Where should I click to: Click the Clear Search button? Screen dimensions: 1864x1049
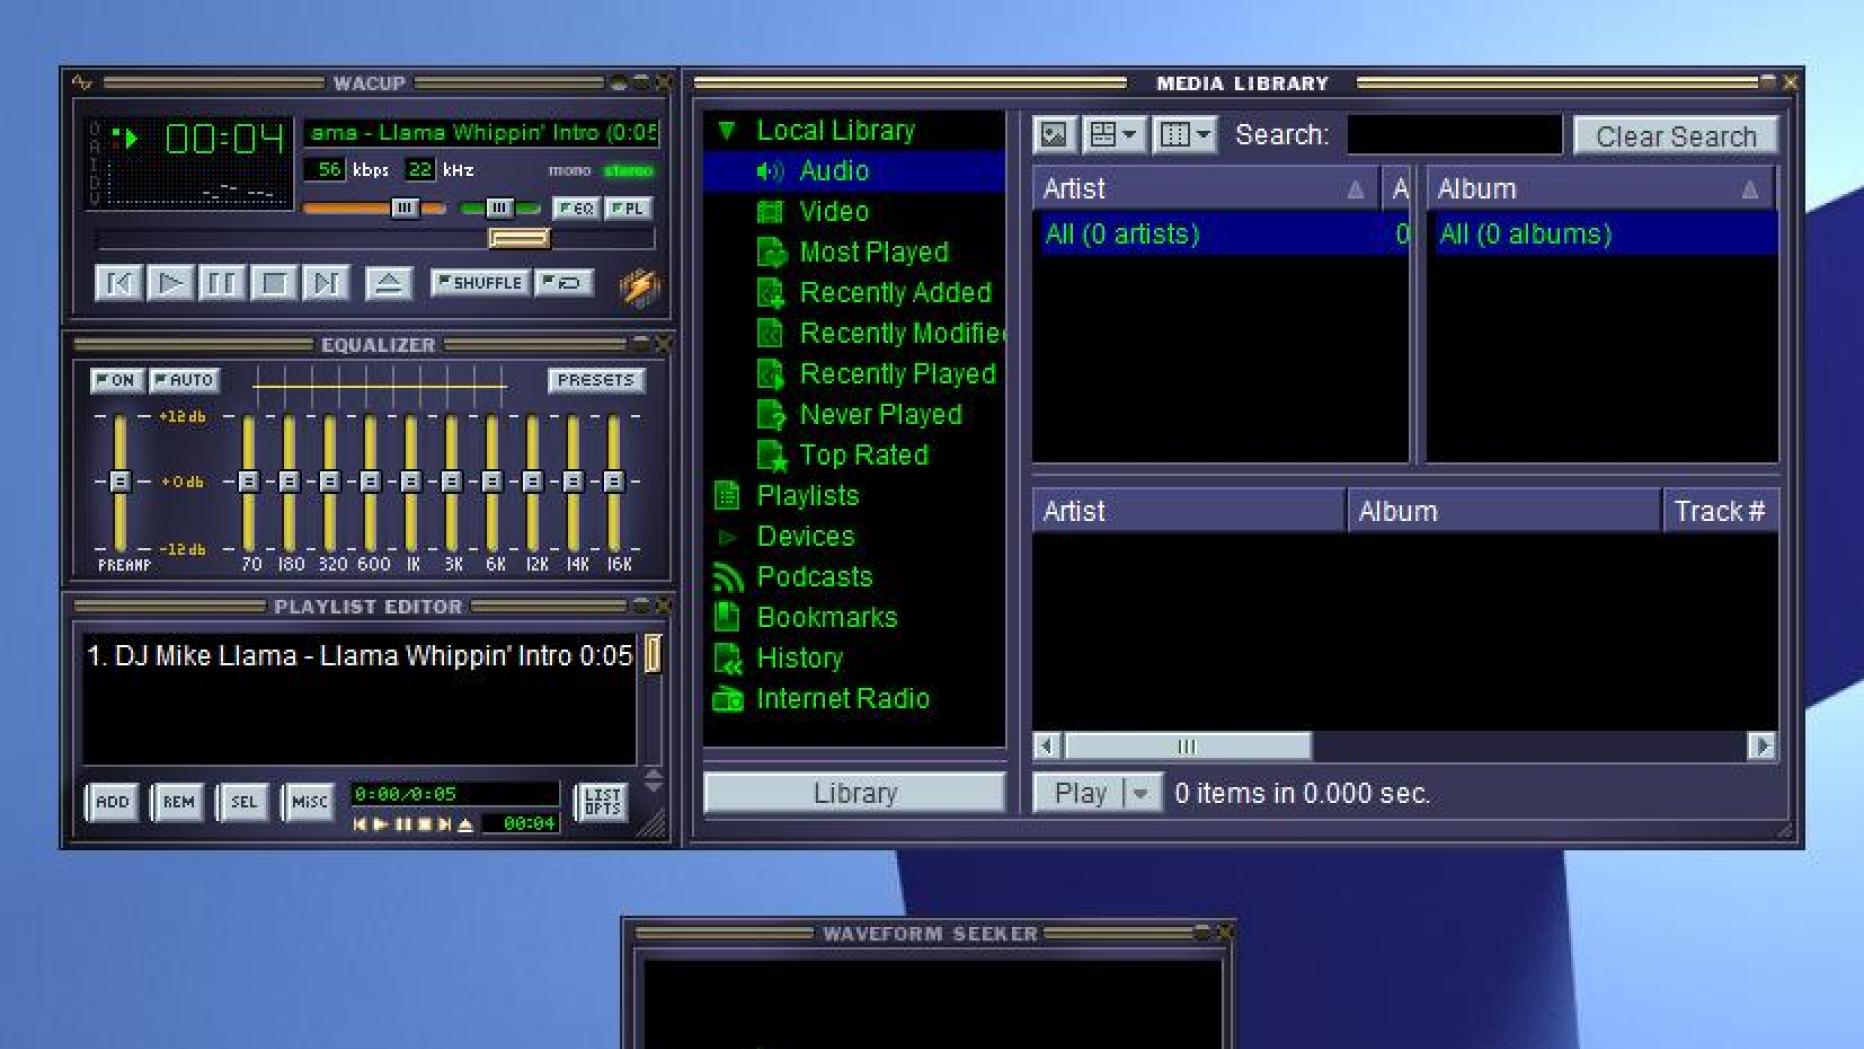click(x=1676, y=136)
